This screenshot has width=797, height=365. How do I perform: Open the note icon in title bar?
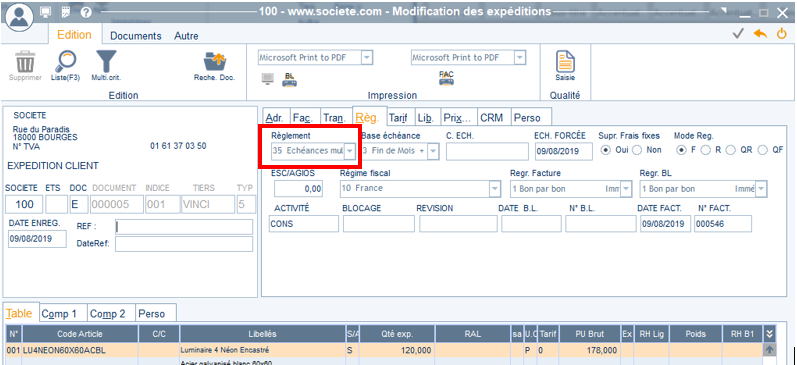pyautogui.click(x=66, y=12)
